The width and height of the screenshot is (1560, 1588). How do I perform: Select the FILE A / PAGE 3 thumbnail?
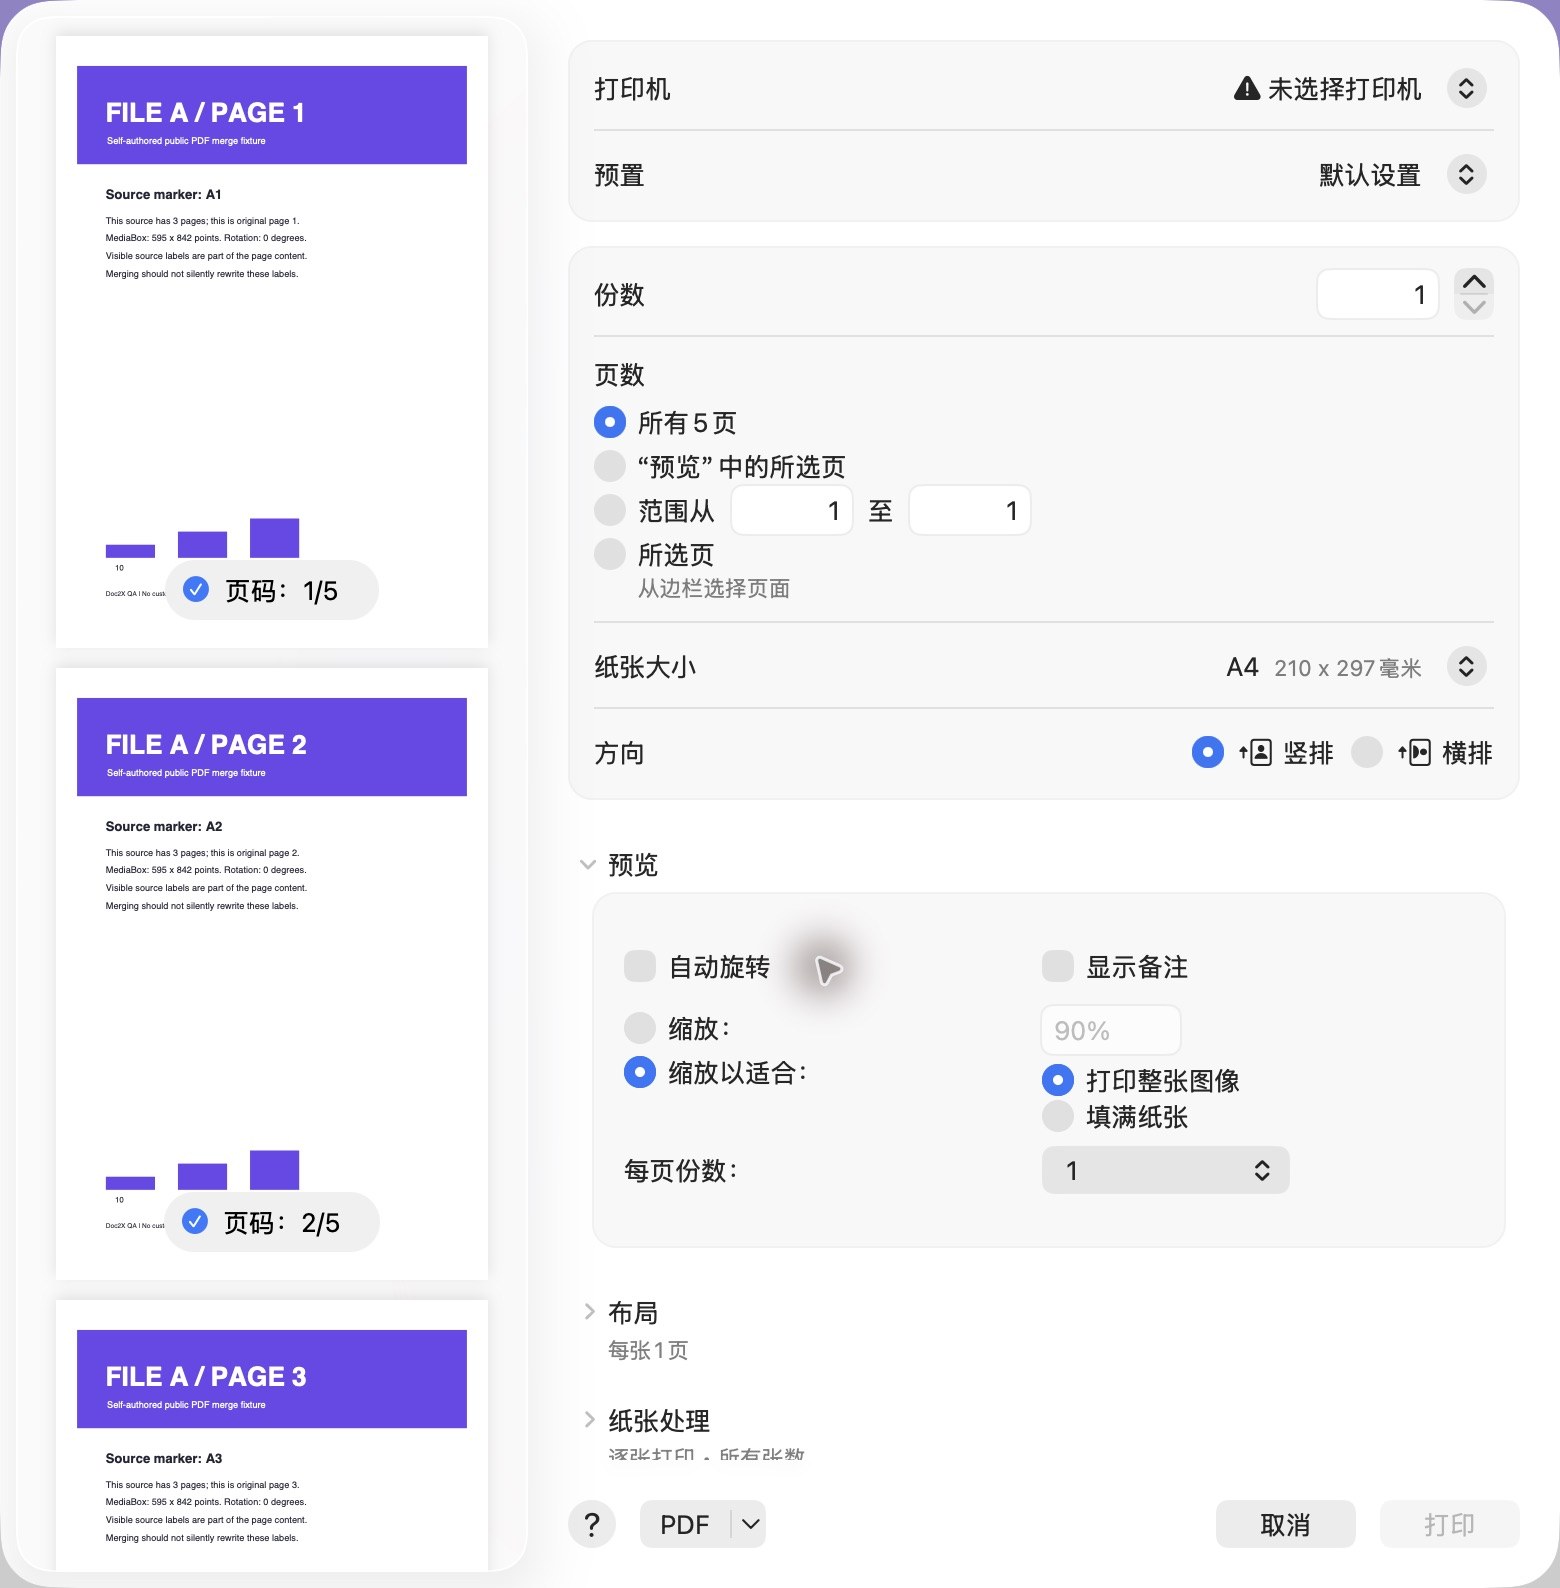point(272,1435)
